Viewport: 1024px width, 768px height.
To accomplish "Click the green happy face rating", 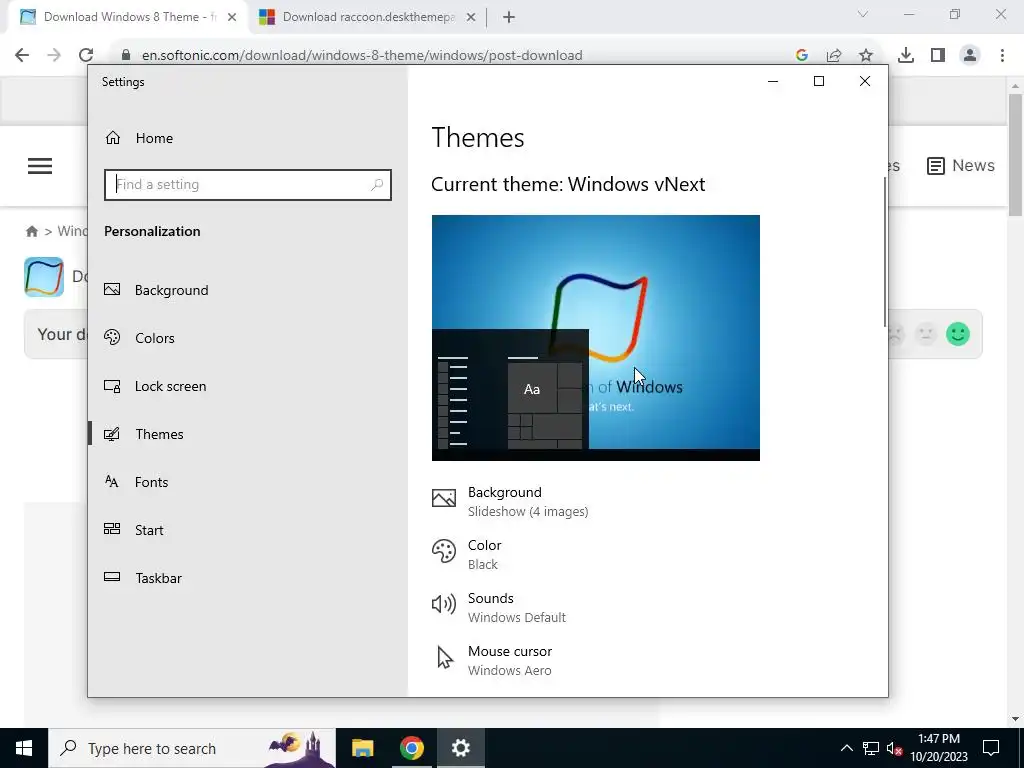I will (x=958, y=334).
